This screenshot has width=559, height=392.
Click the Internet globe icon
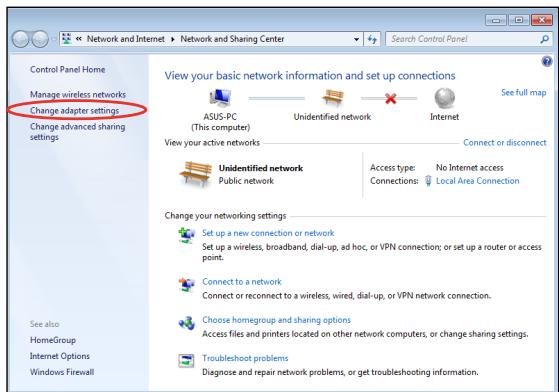[444, 98]
